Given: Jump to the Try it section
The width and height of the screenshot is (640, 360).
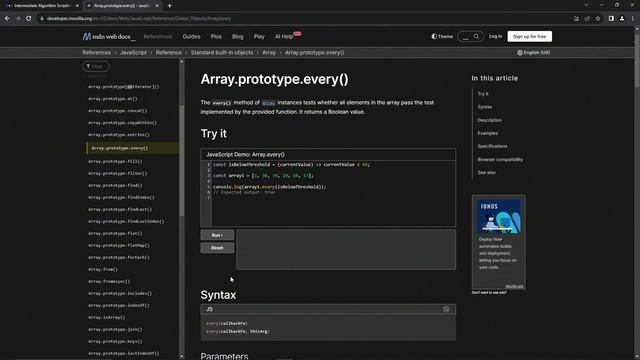Looking at the screenshot, I should [x=483, y=94].
